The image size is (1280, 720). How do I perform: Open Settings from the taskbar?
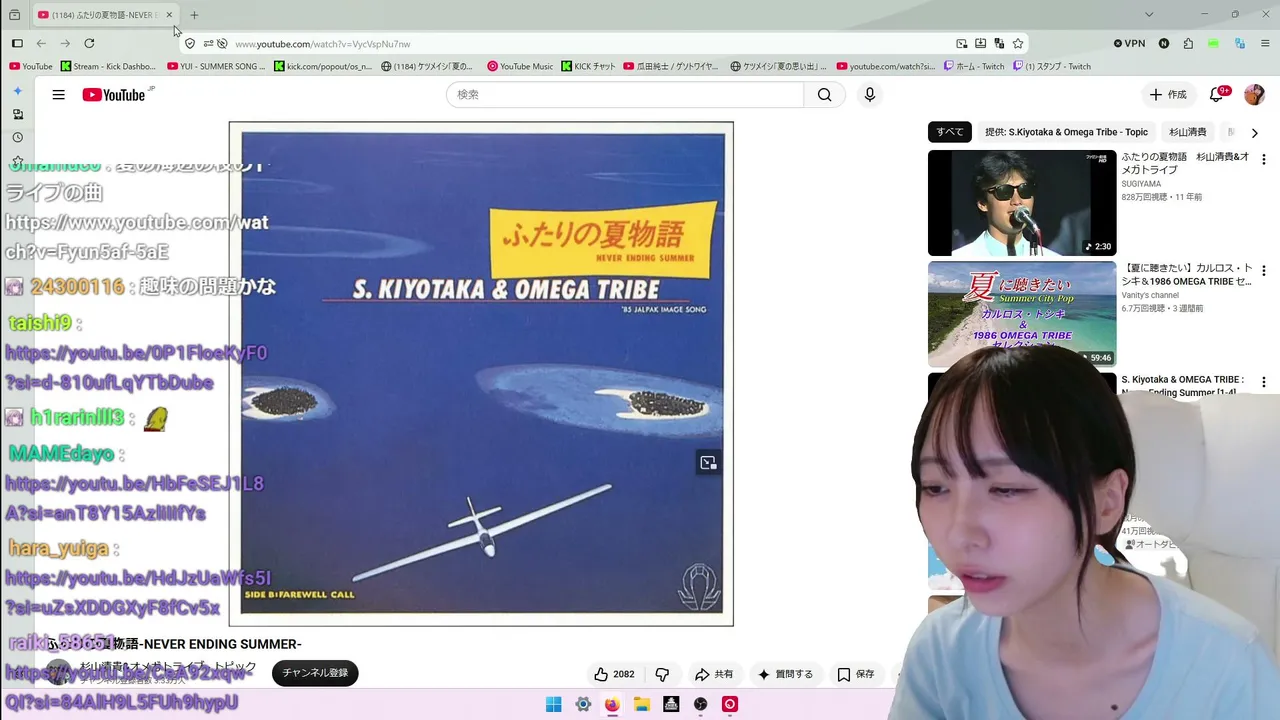point(583,704)
